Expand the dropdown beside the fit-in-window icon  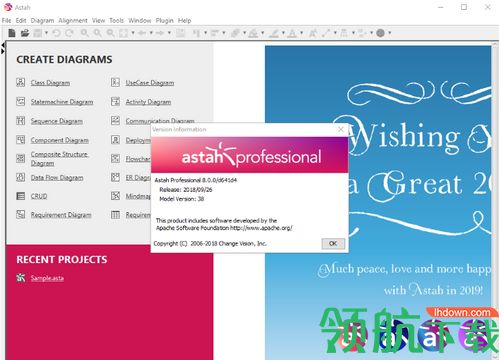[133, 33]
